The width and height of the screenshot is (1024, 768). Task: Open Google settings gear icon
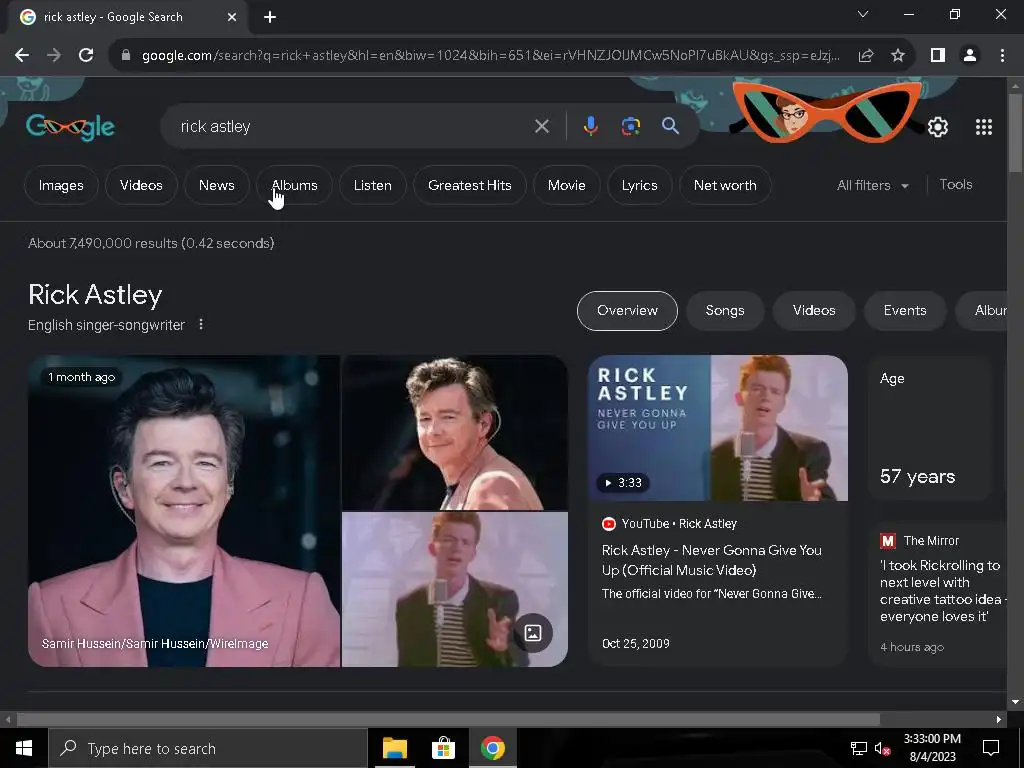tap(938, 127)
